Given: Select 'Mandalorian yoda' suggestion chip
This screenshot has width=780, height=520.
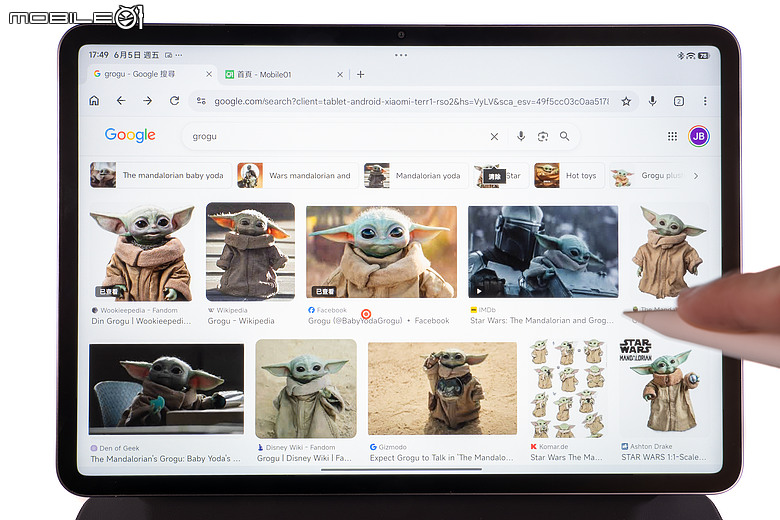Looking at the screenshot, I should [415, 175].
